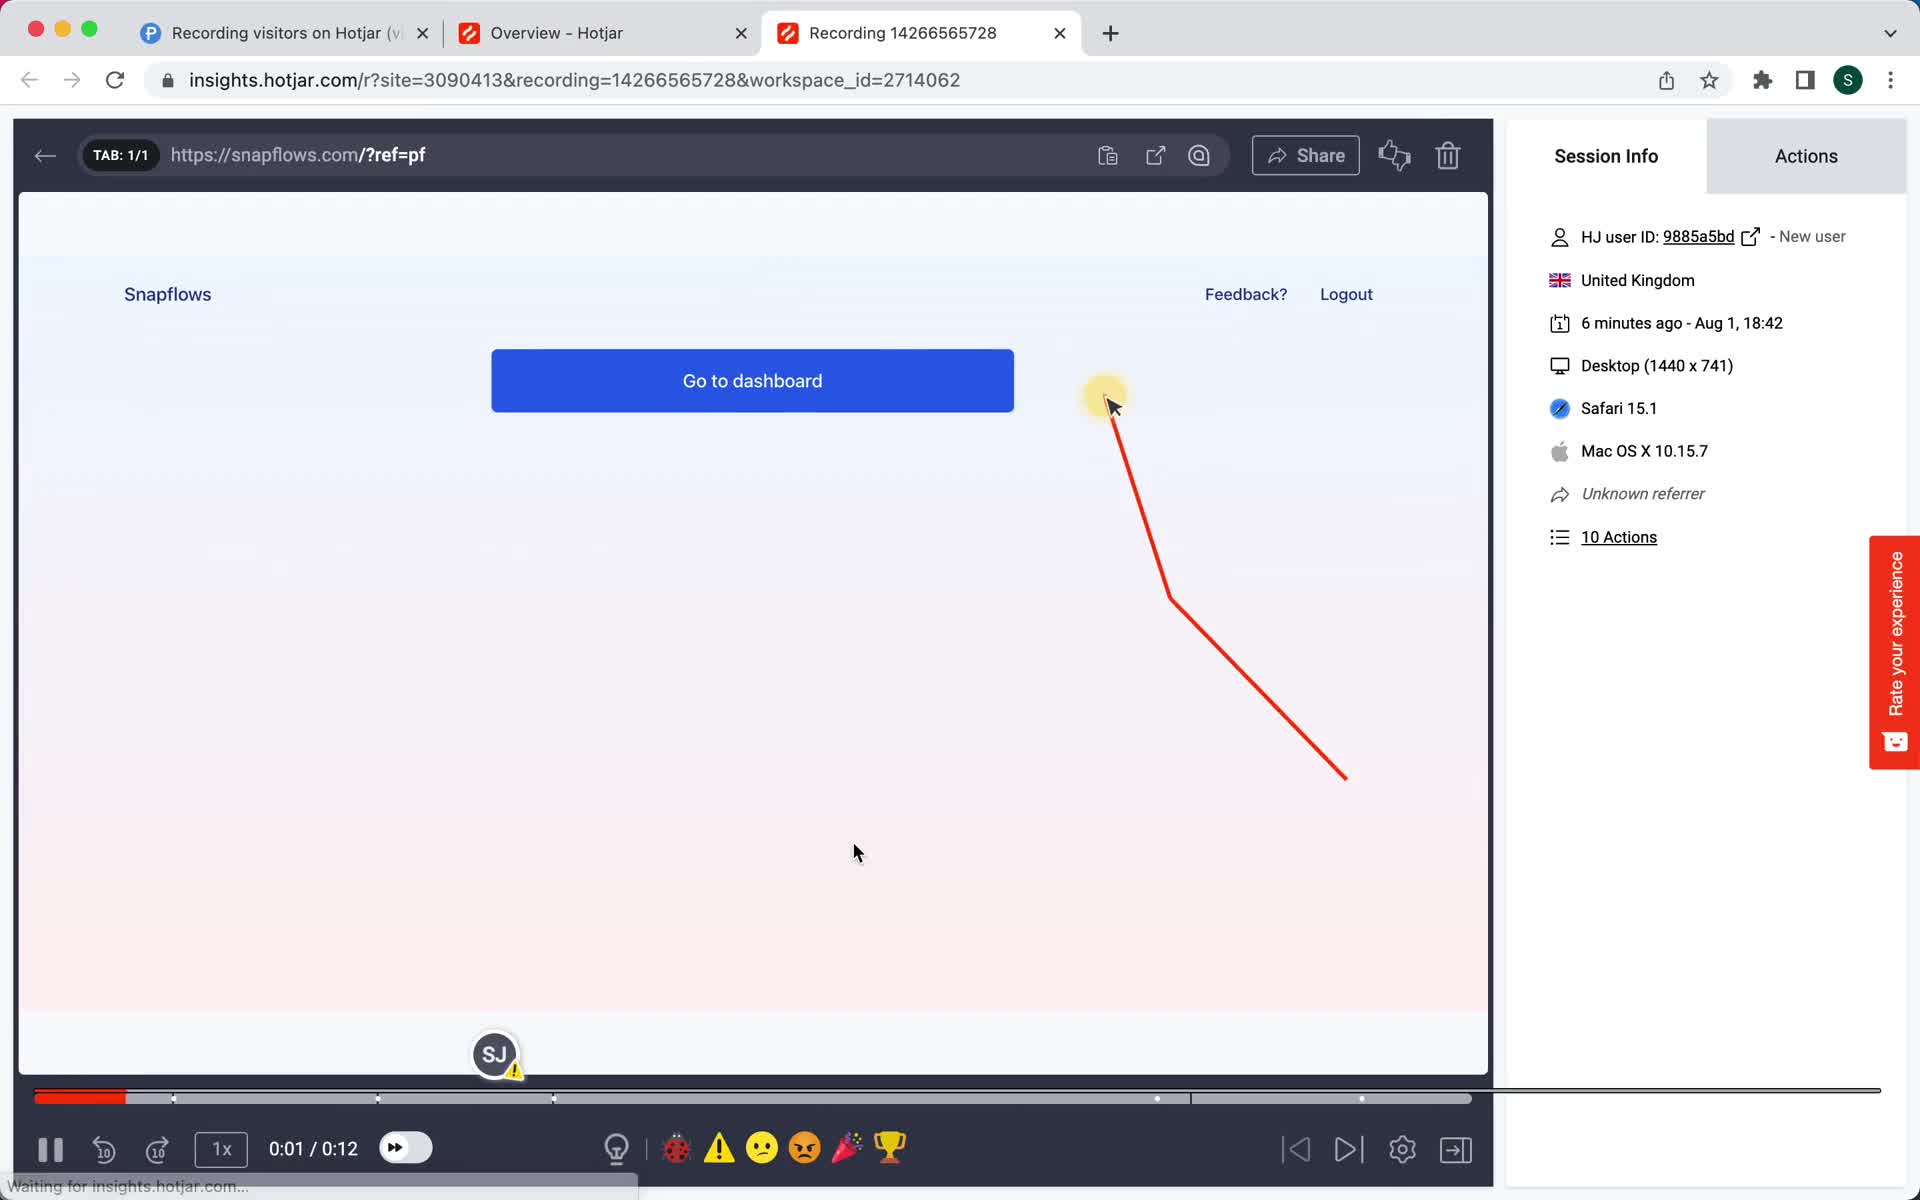Delete this session recording
The width and height of the screenshot is (1920, 1200).
(1449, 155)
